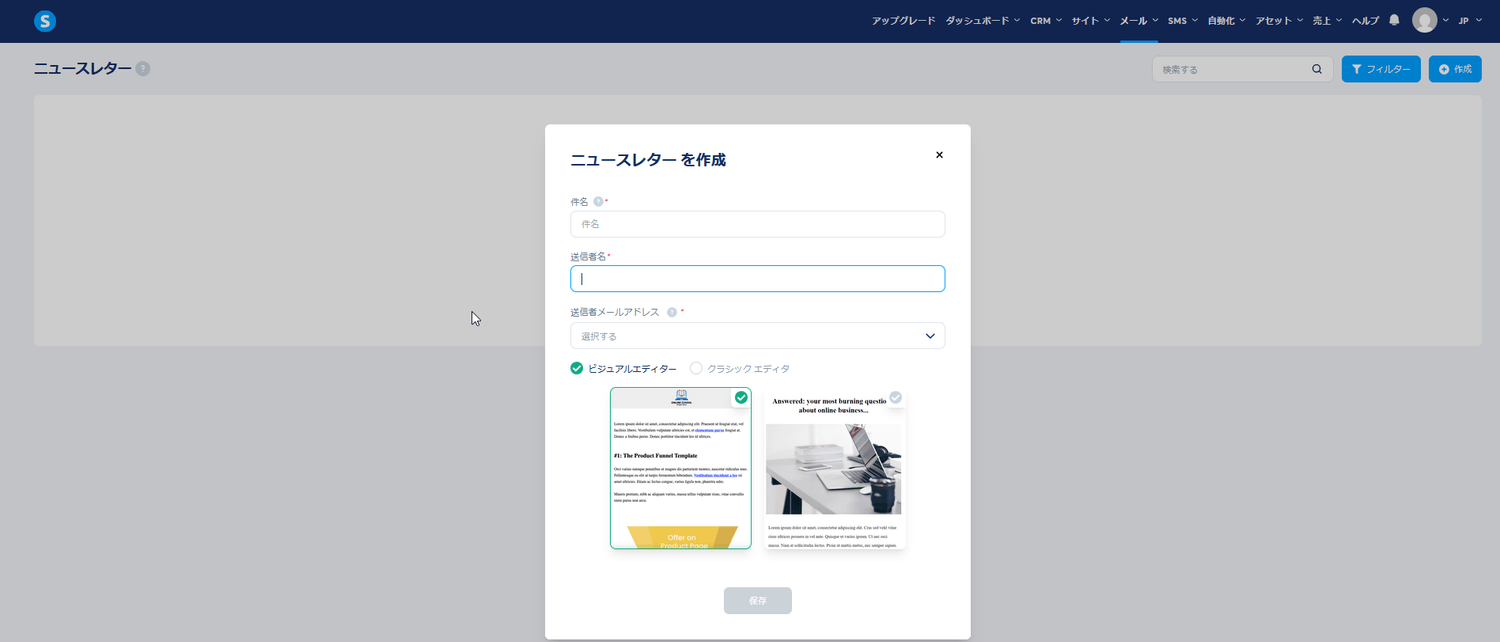Open the 送信者メールアドレス 選択する dropdown
Image resolution: width=1500 pixels, height=642 pixels.
click(757, 336)
